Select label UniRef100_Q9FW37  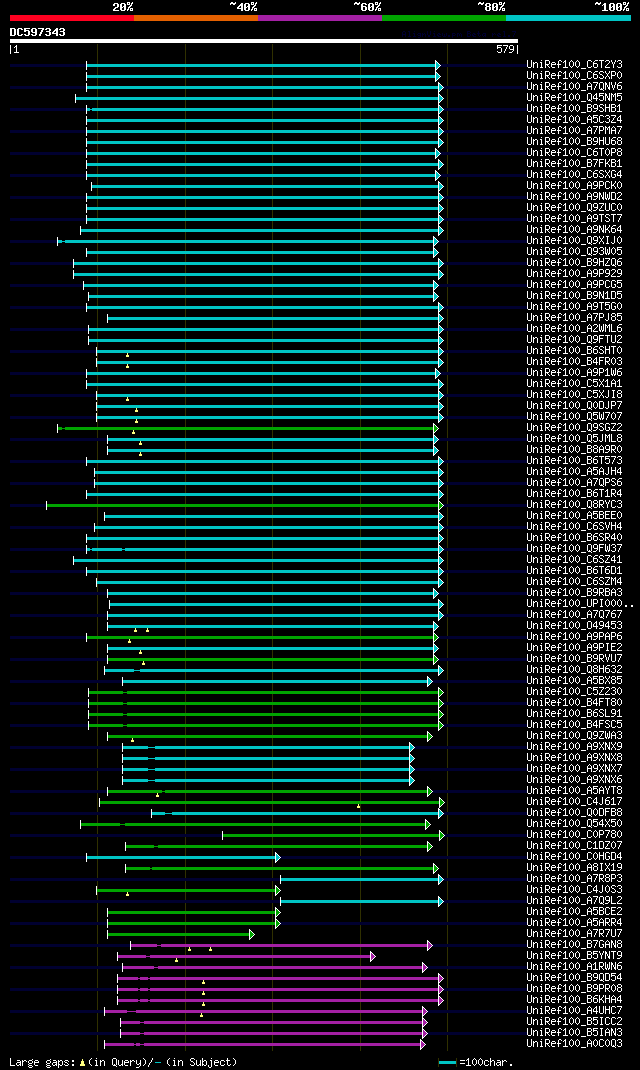[574, 549]
